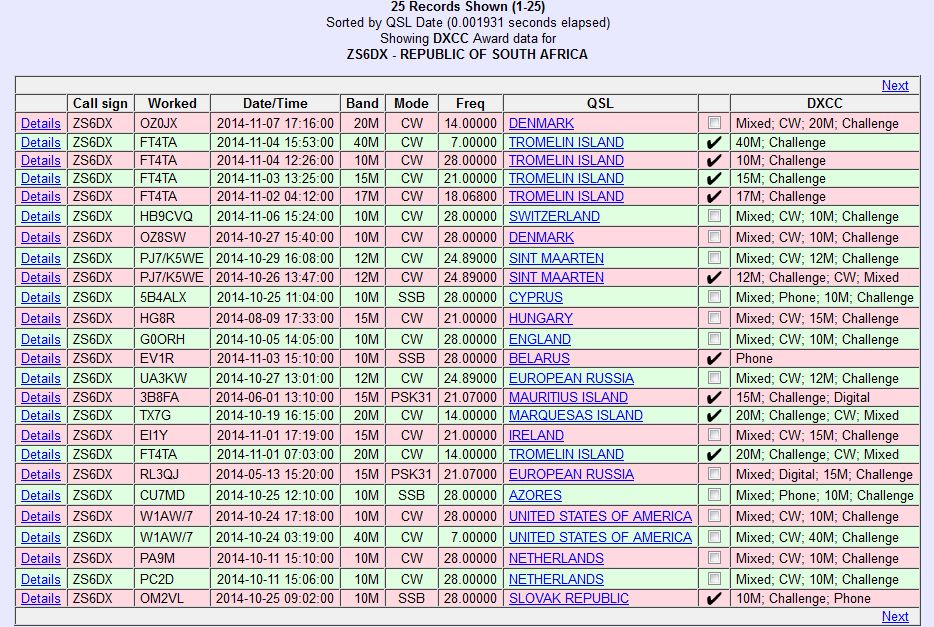
Task: Go to Next page via the top link
Action: click(895, 86)
